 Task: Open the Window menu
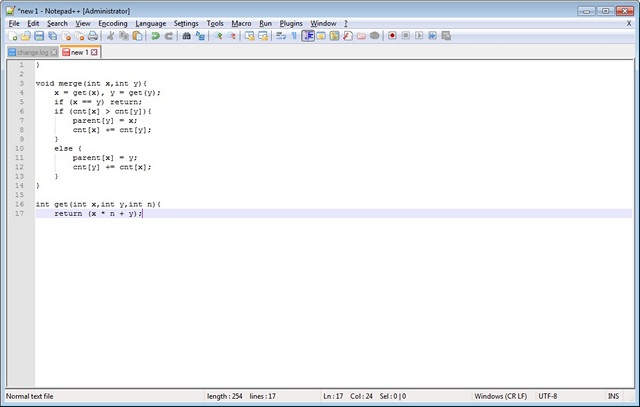323,24
